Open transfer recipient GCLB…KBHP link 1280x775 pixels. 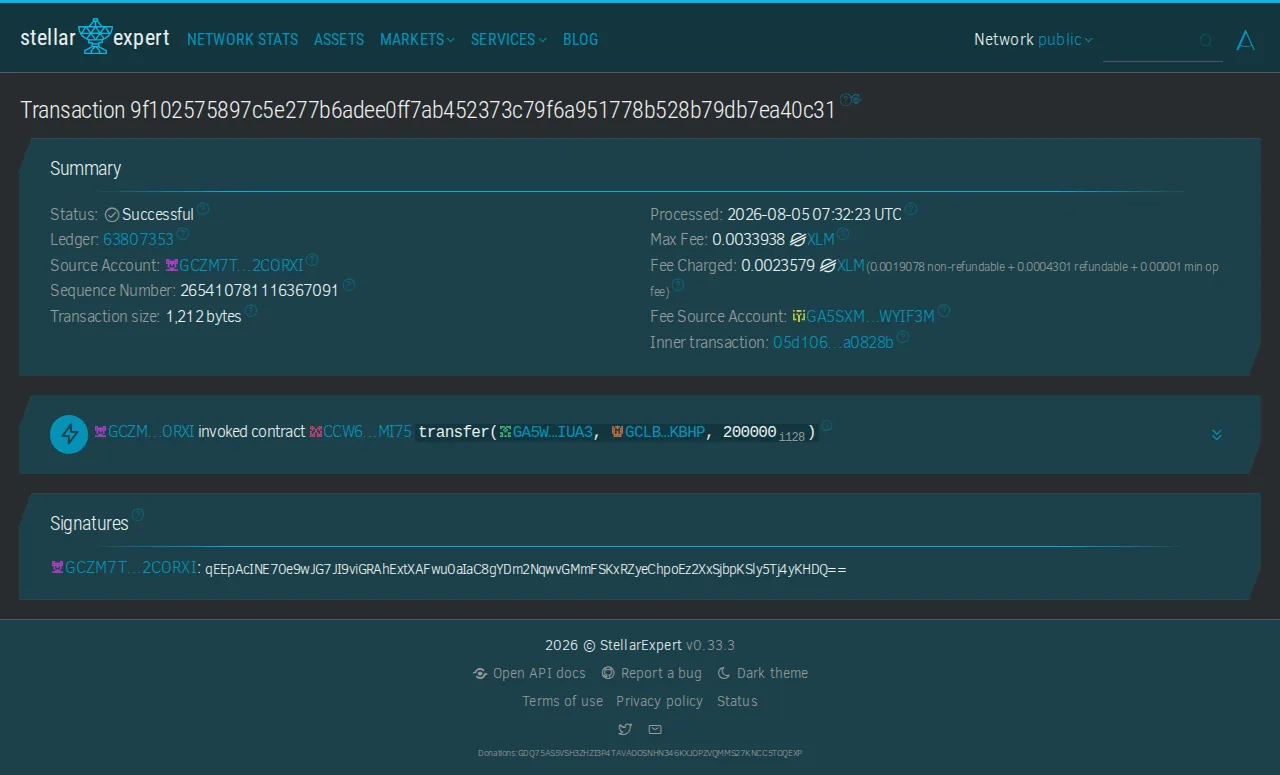[665, 432]
